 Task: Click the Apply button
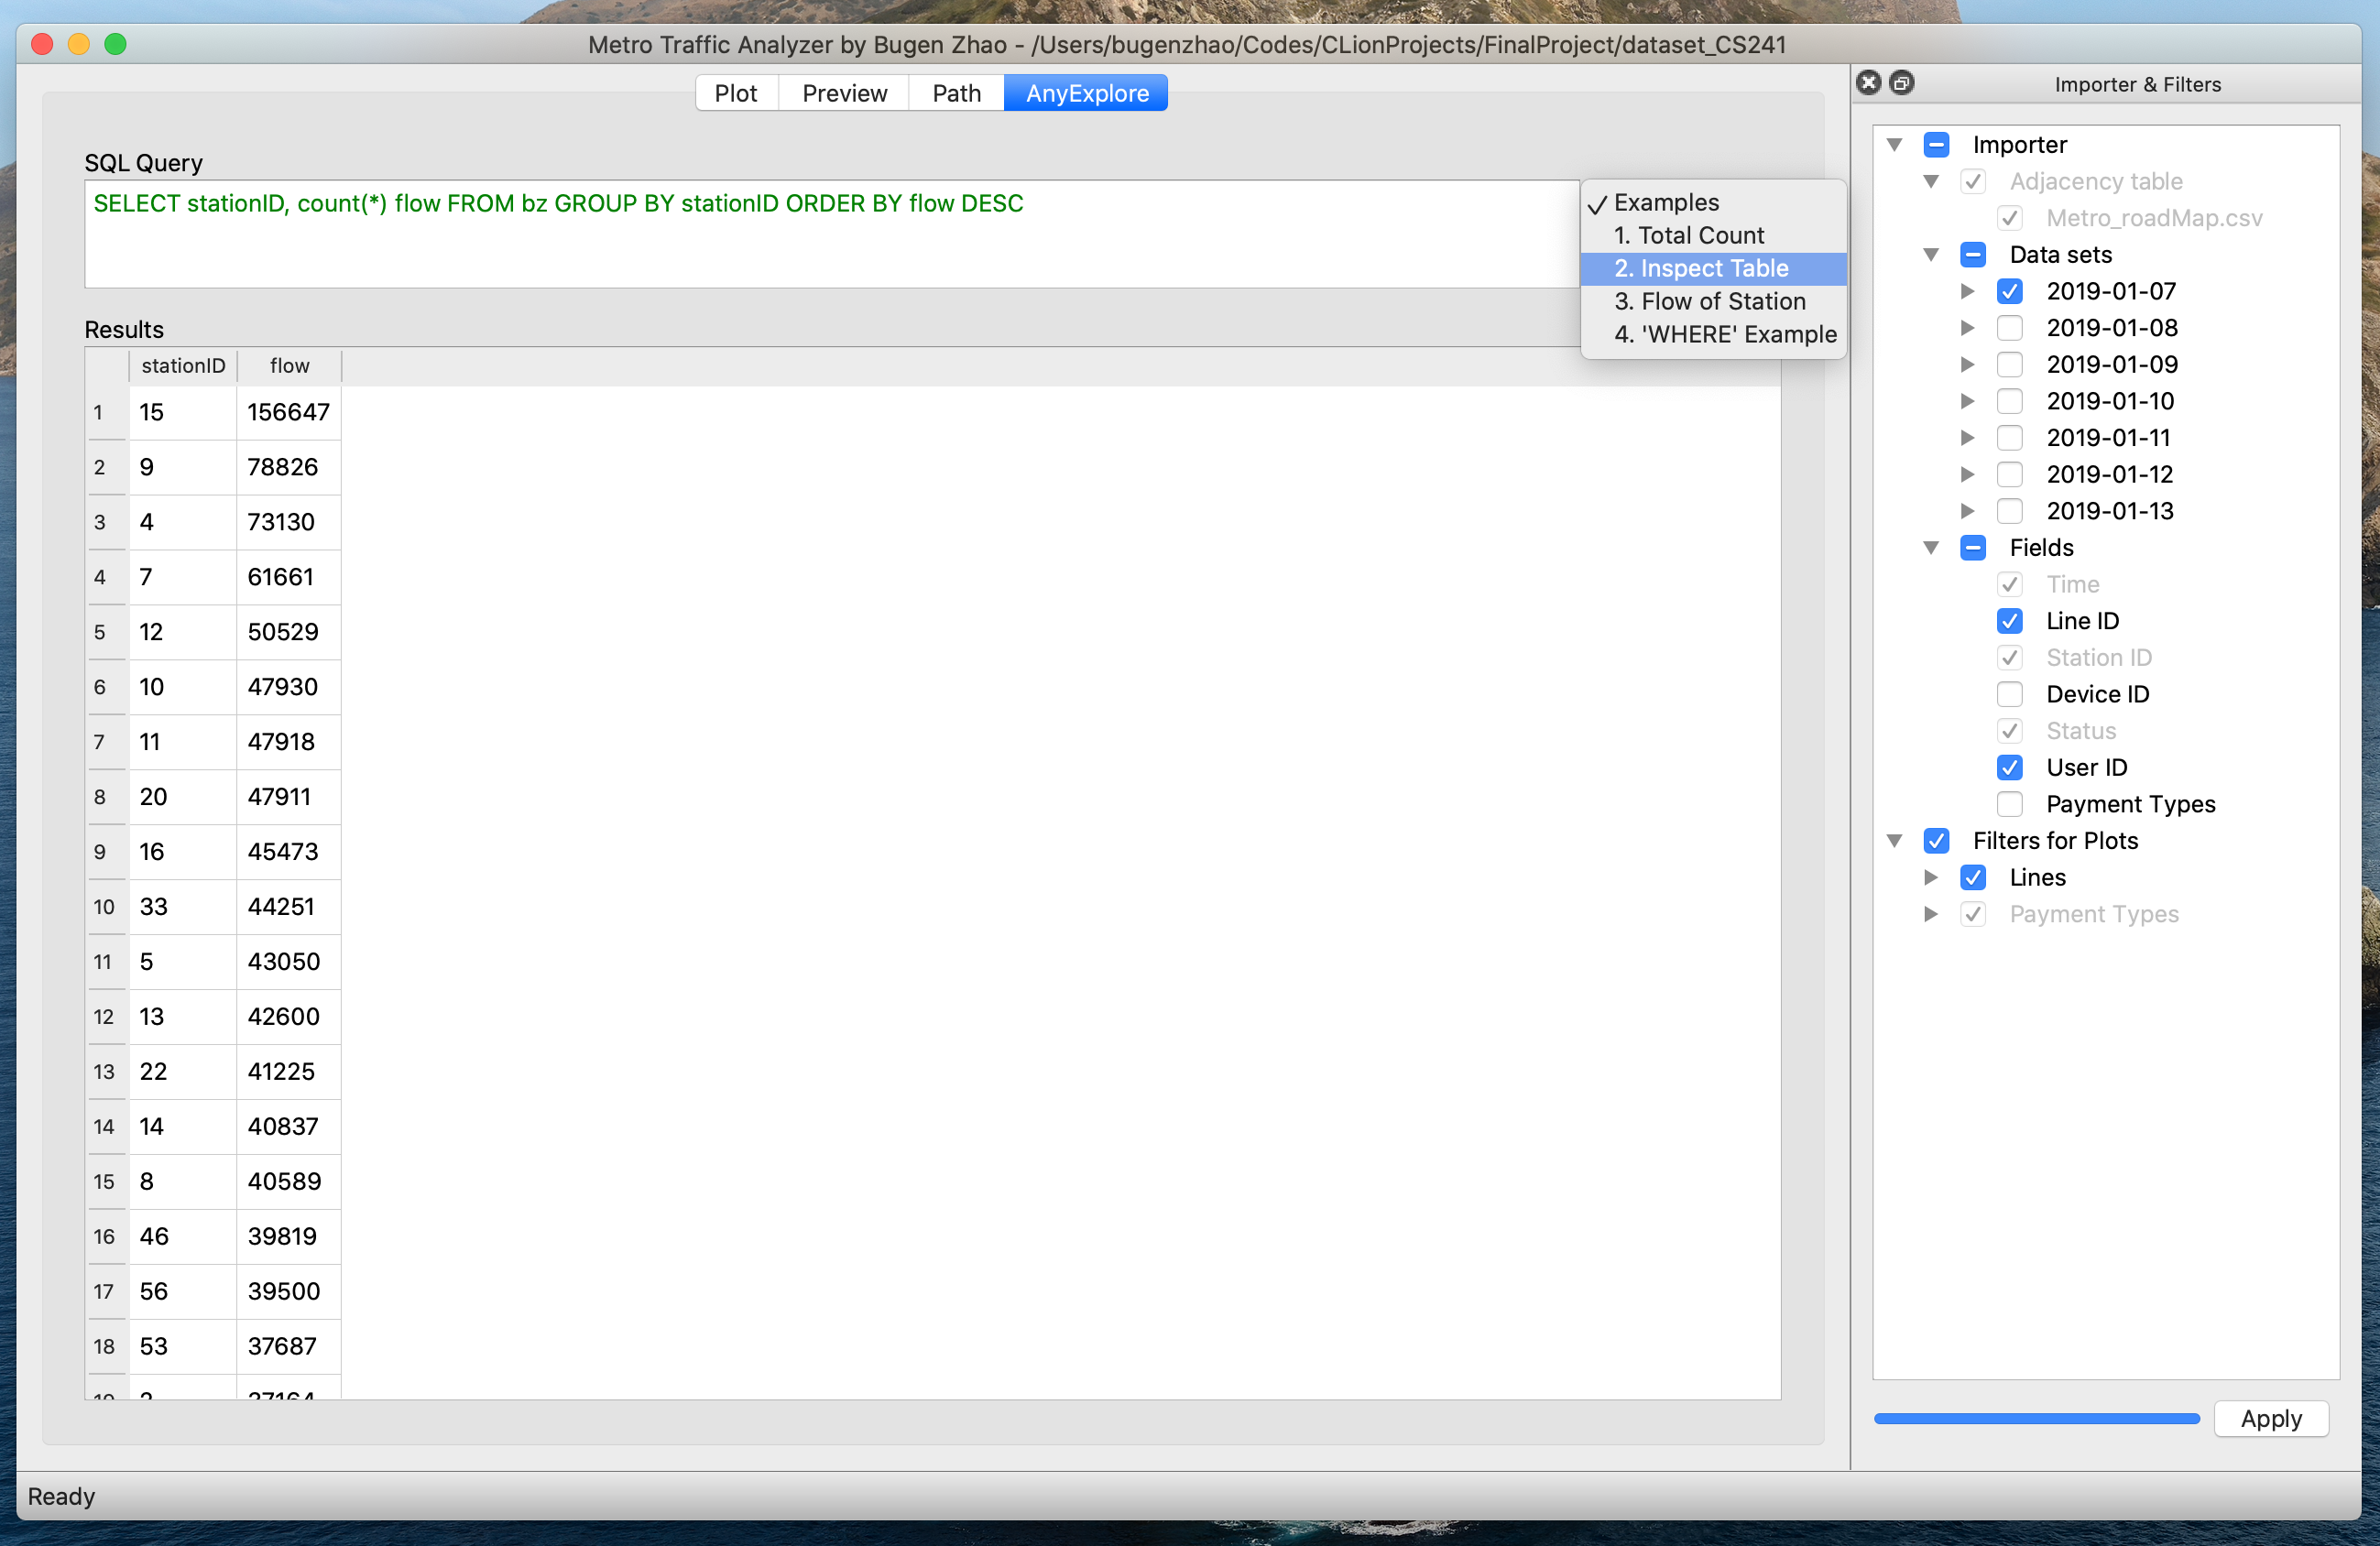(2273, 1418)
